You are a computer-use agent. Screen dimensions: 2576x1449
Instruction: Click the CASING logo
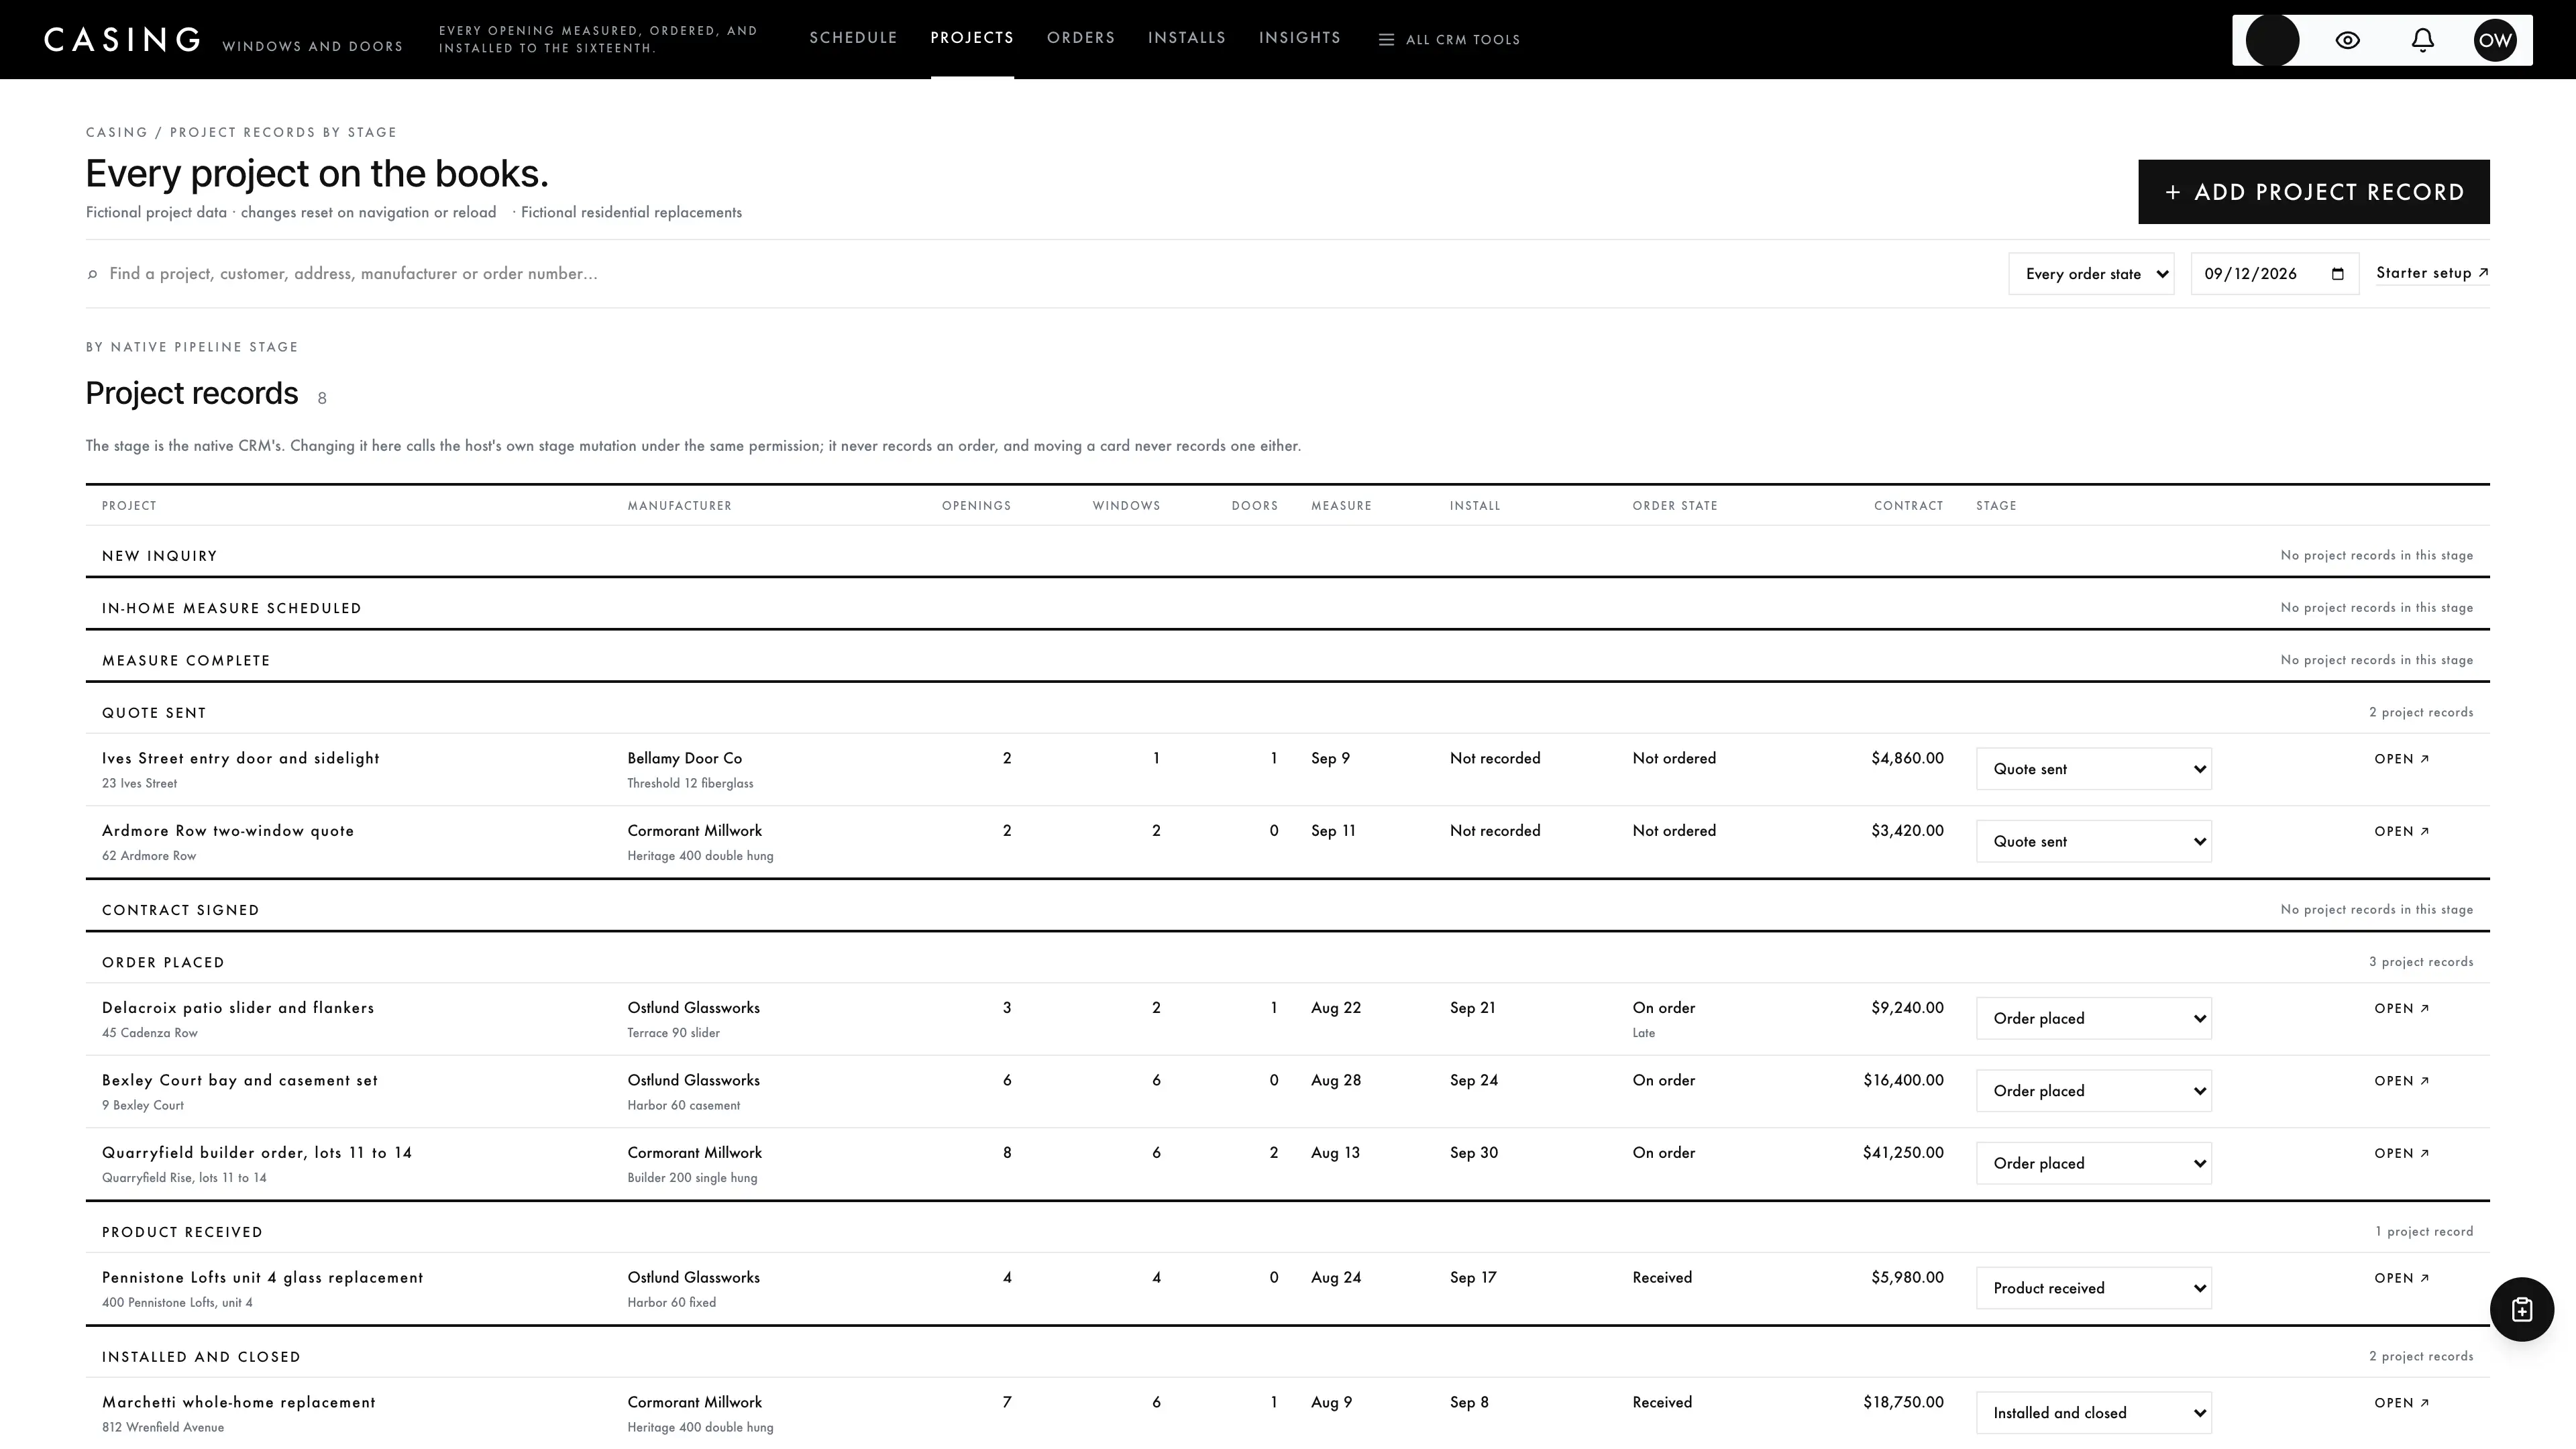[122, 40]
